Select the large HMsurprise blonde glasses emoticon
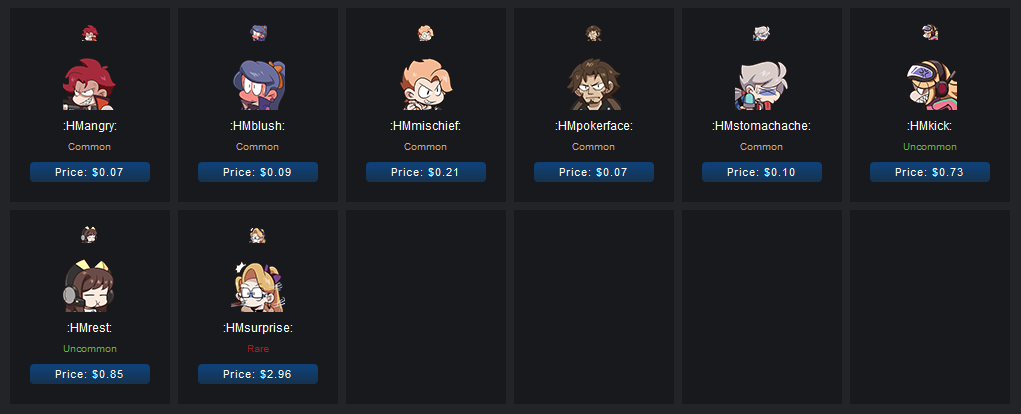1021x414 pixels. [x=258, y=286]
